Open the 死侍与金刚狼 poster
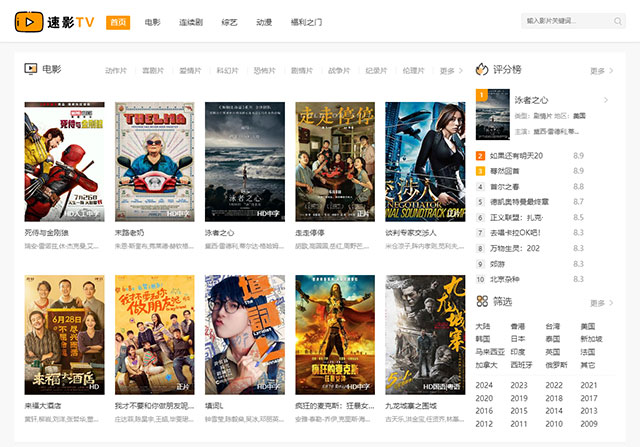The width and height of the screenshot is (640, 447). (64, 162)
